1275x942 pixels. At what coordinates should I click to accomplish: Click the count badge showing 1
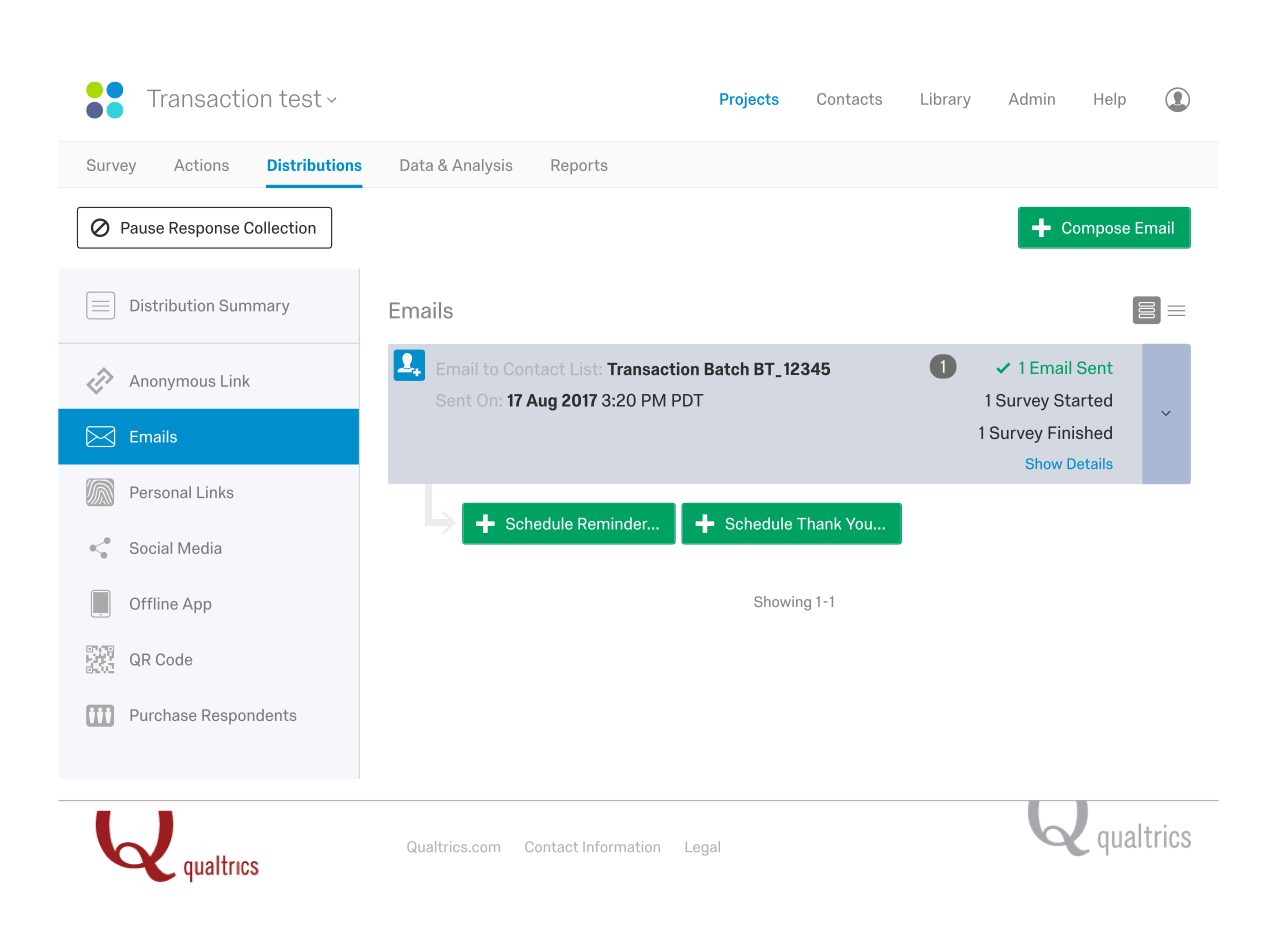click(x=942, y=367)
